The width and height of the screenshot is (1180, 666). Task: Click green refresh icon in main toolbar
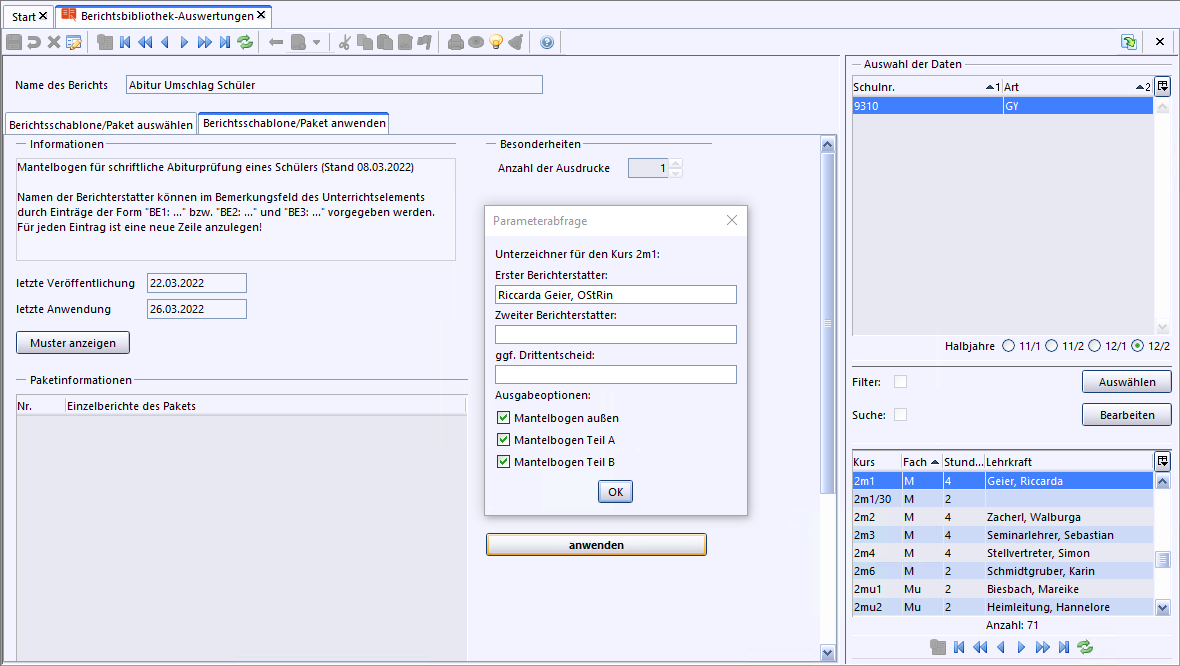245,42
